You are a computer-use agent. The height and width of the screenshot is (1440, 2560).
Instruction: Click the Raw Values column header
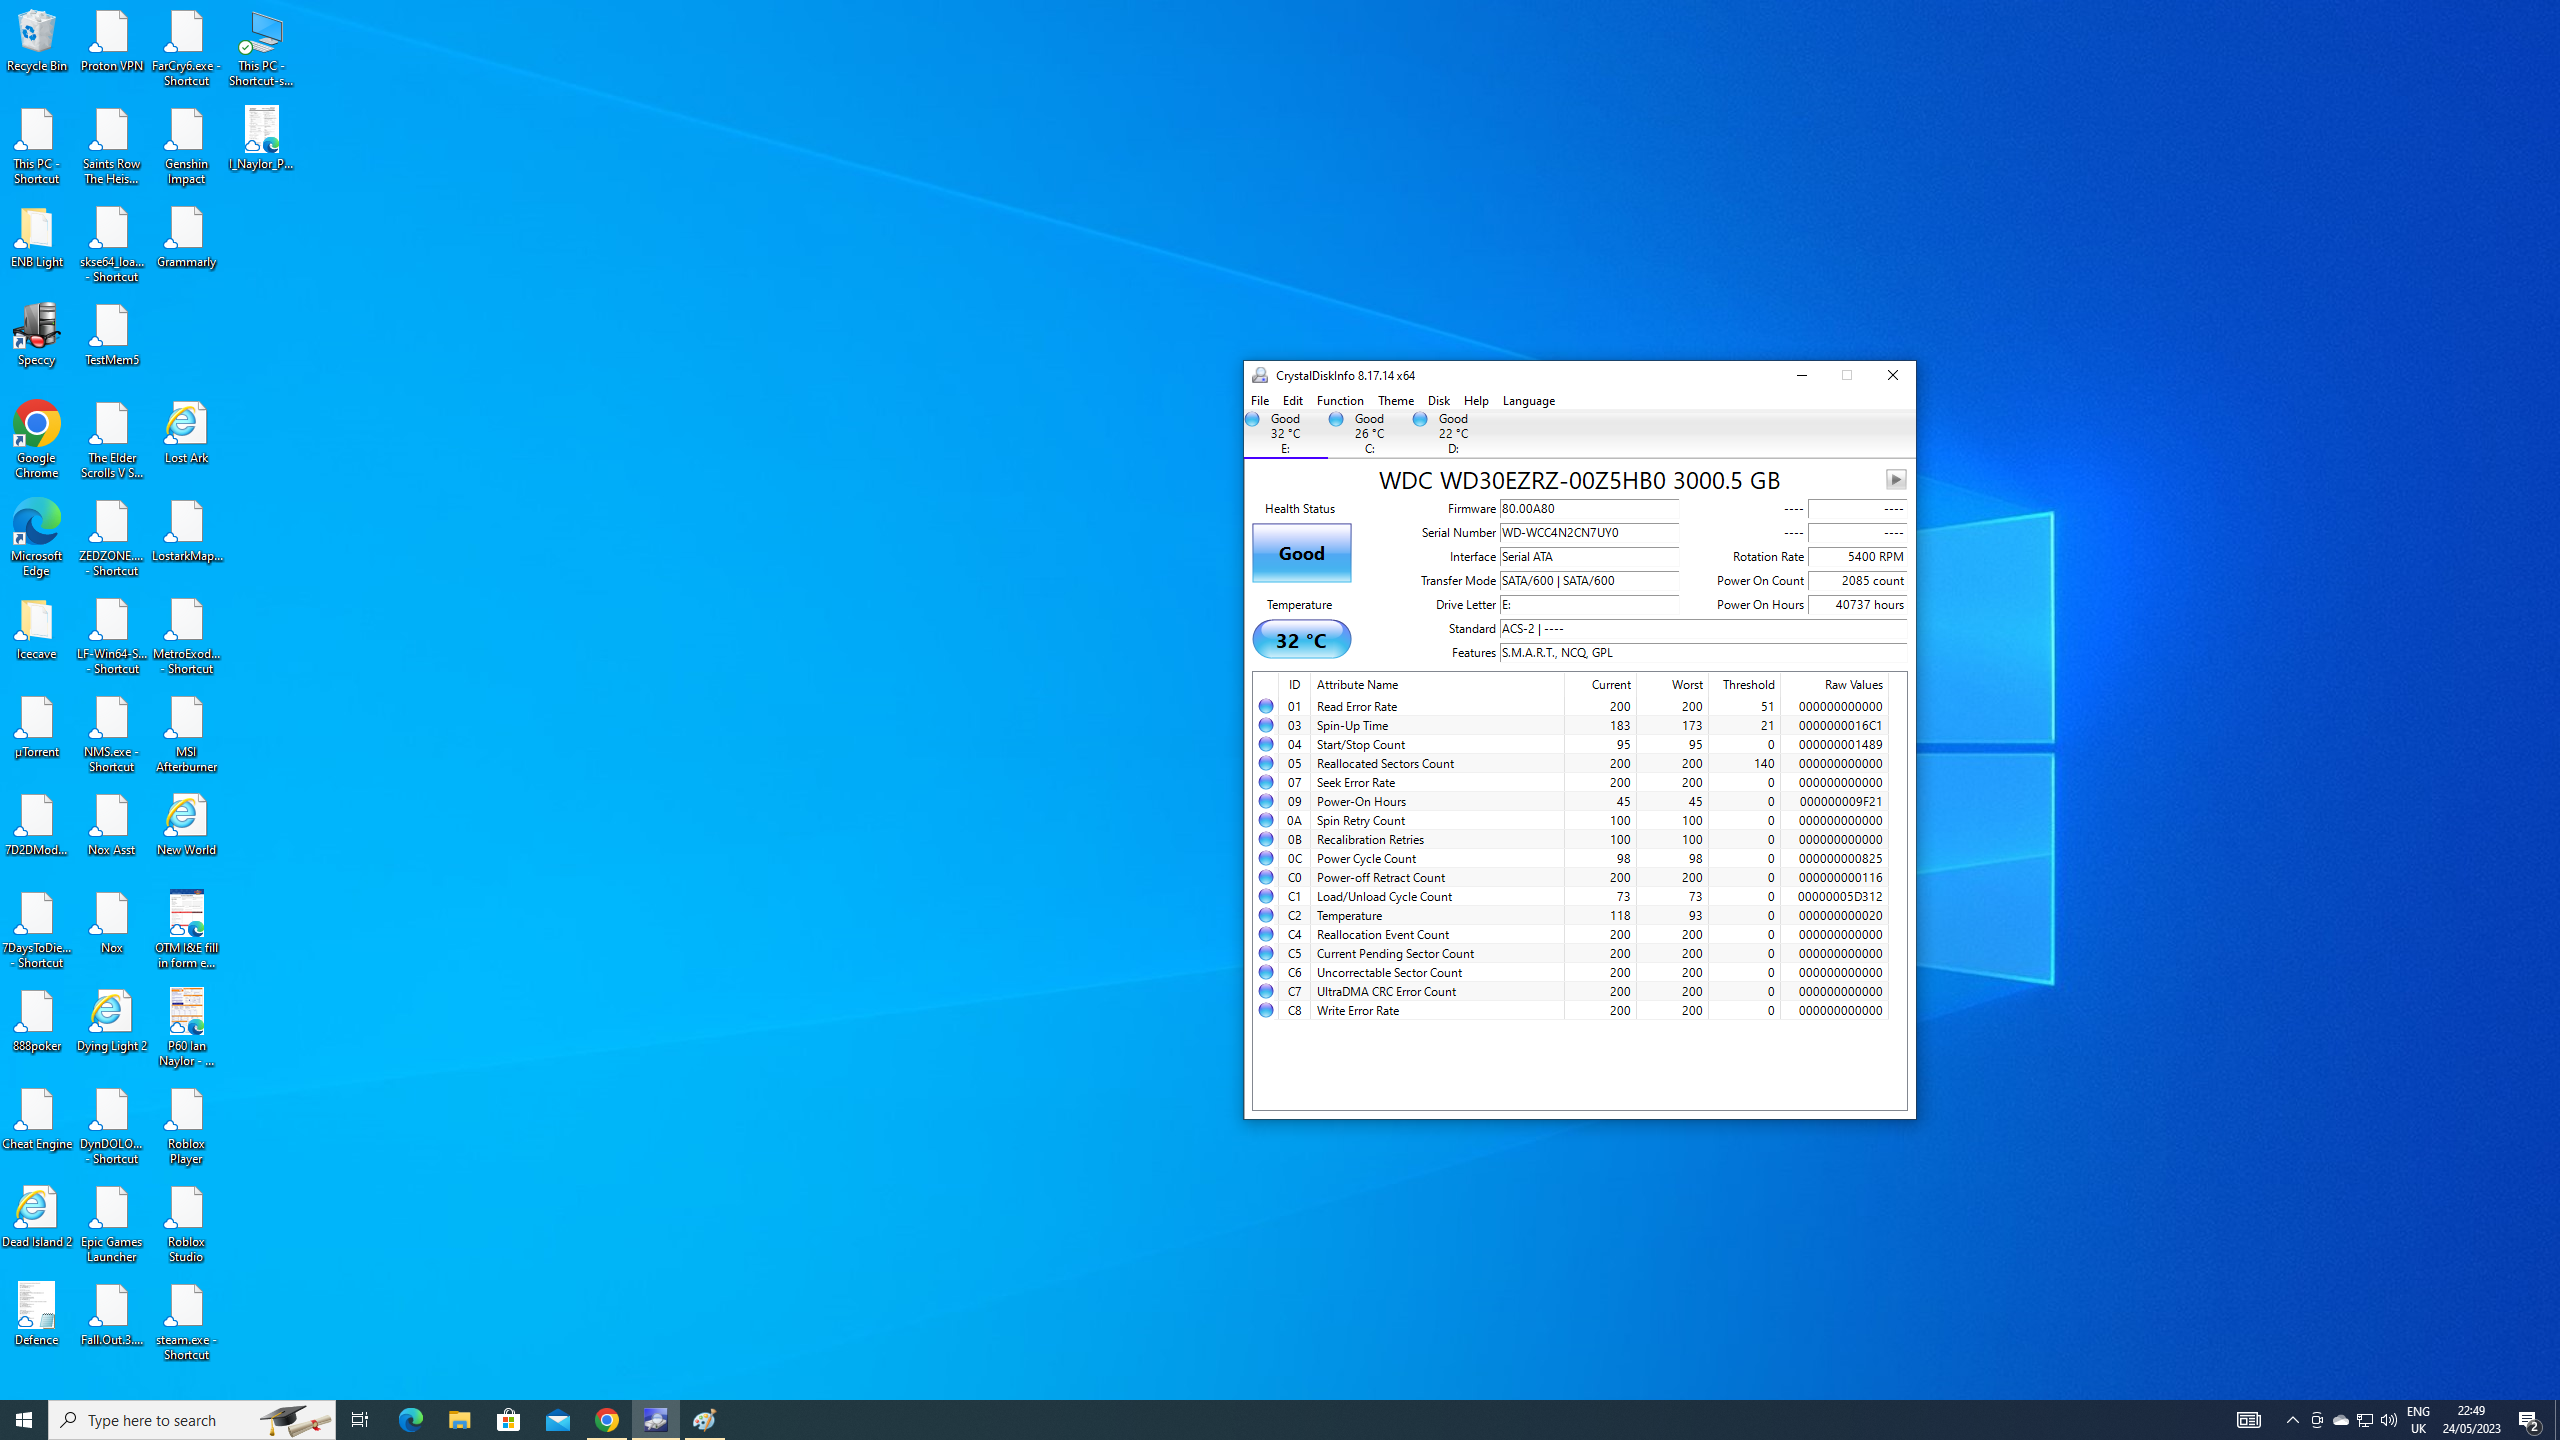[x=1834, y=685]
